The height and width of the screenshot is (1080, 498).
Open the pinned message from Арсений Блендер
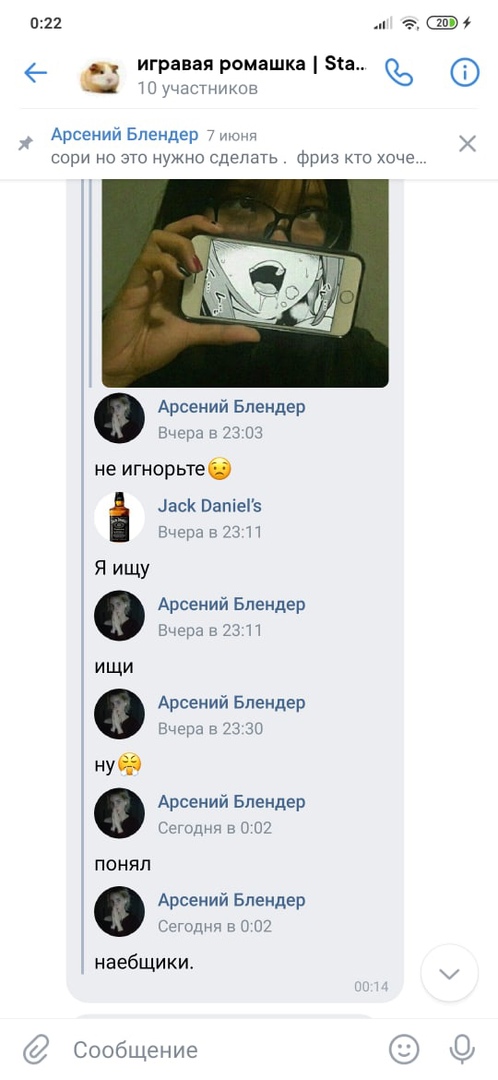238,146
